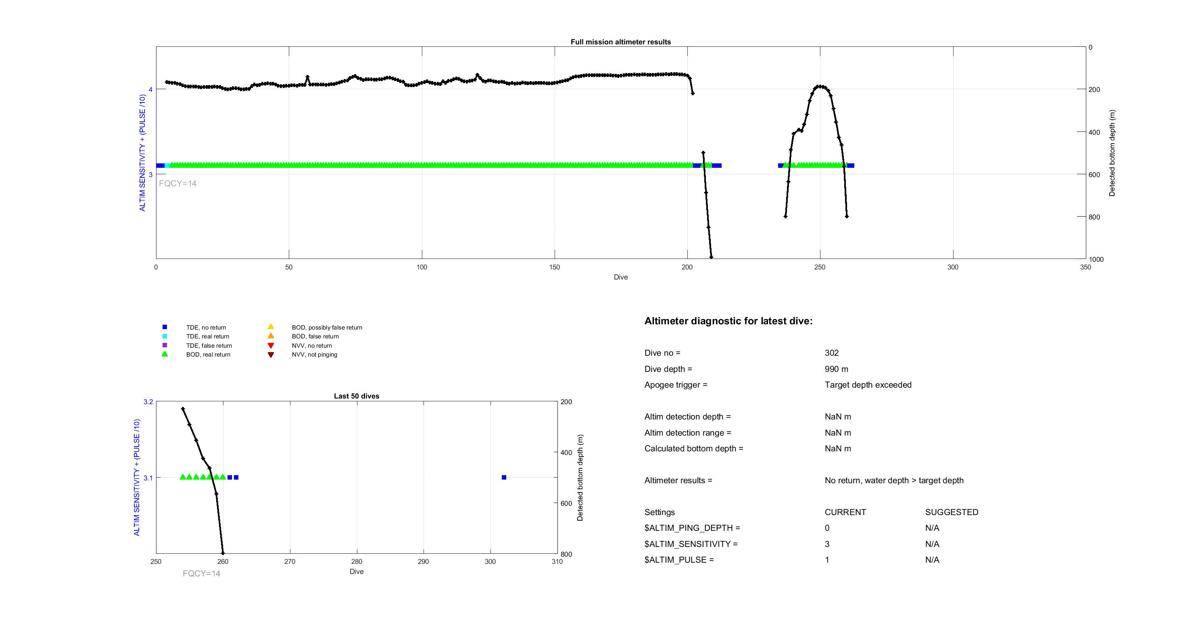Click the 'Dive no =' label
Screen dimensions: 1200x622
pos(662,353)
